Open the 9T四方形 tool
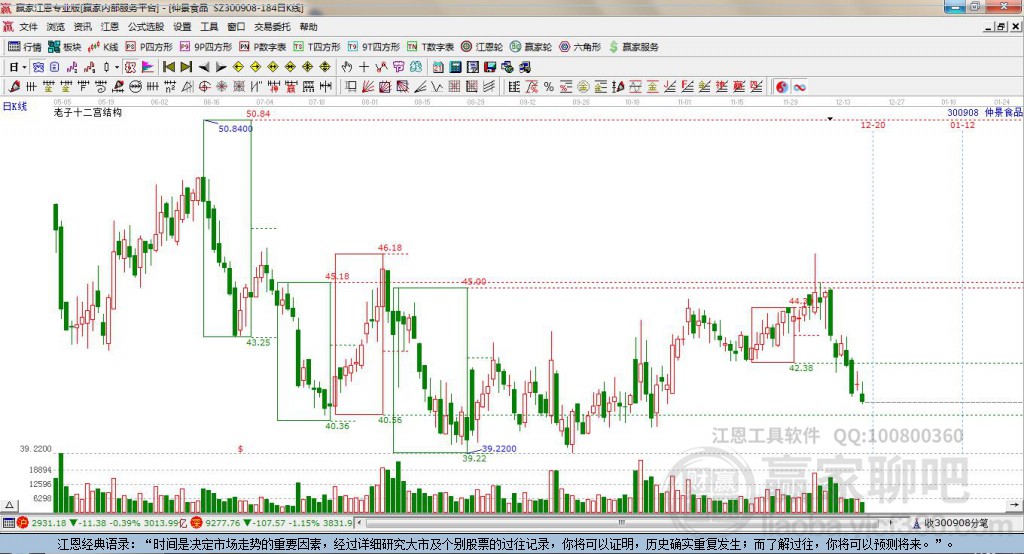Image resolution: width=1024 pixels, height=554 pixels. coord(374,47)
